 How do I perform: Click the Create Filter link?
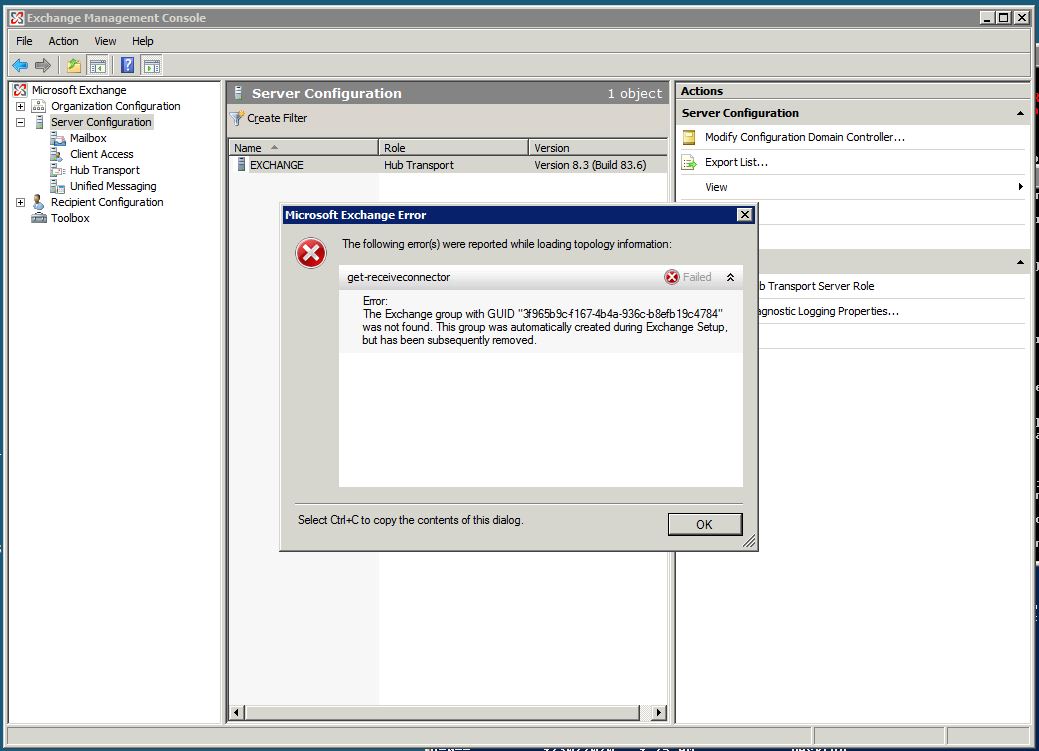277,118
